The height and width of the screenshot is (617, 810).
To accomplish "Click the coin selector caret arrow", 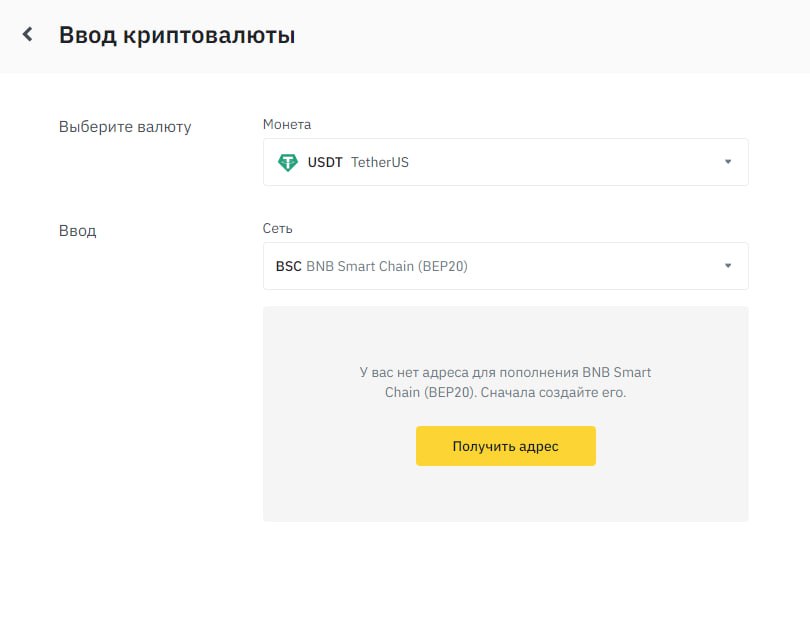I will 728,162.
